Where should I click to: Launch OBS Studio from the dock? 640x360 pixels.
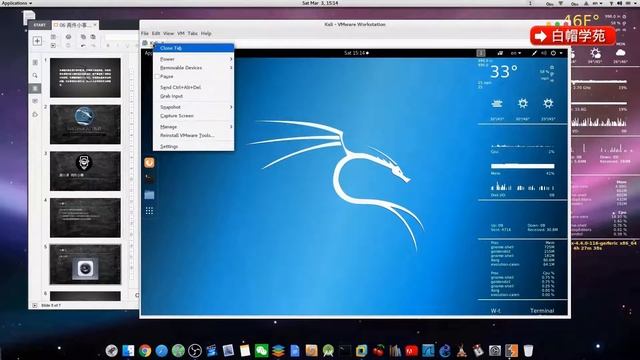195,351
